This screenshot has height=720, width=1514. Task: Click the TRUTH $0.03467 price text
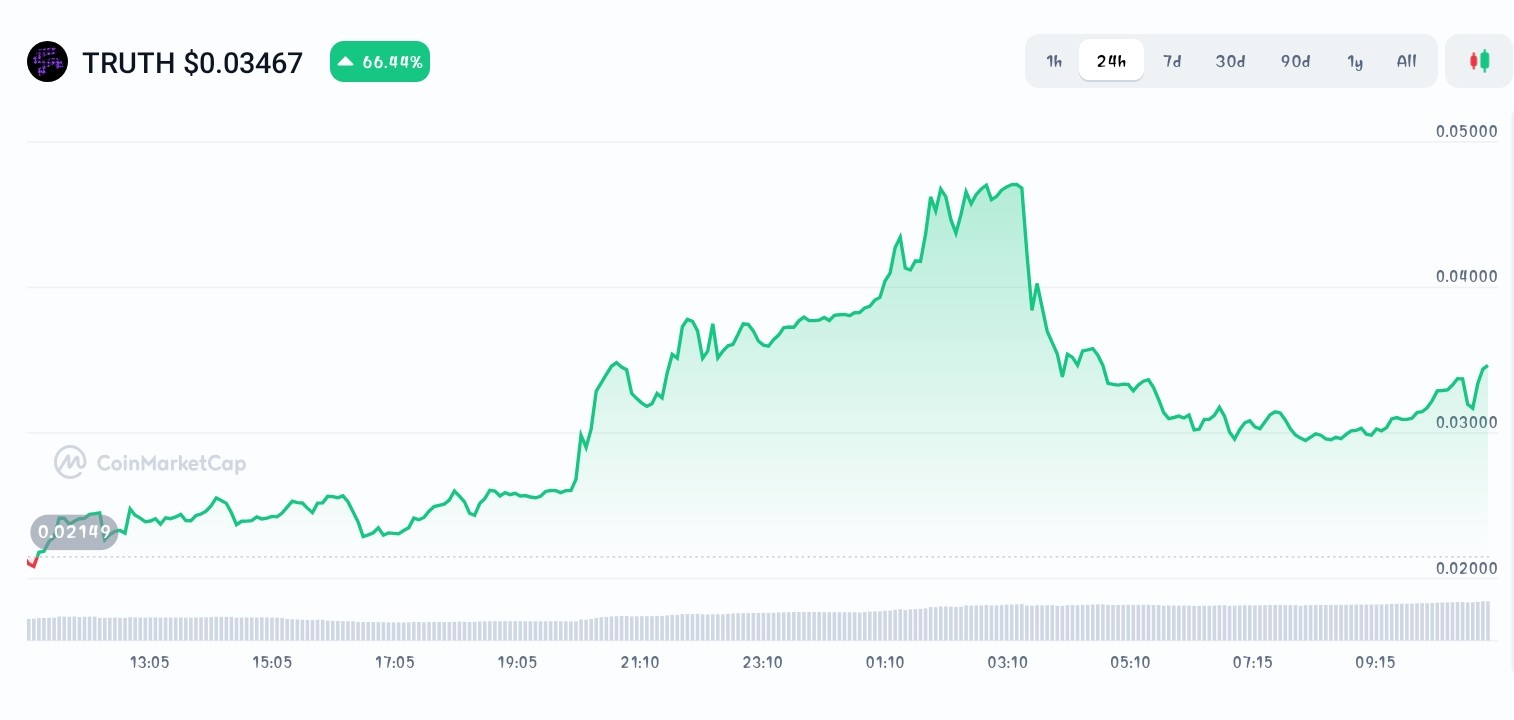(192, 62)
